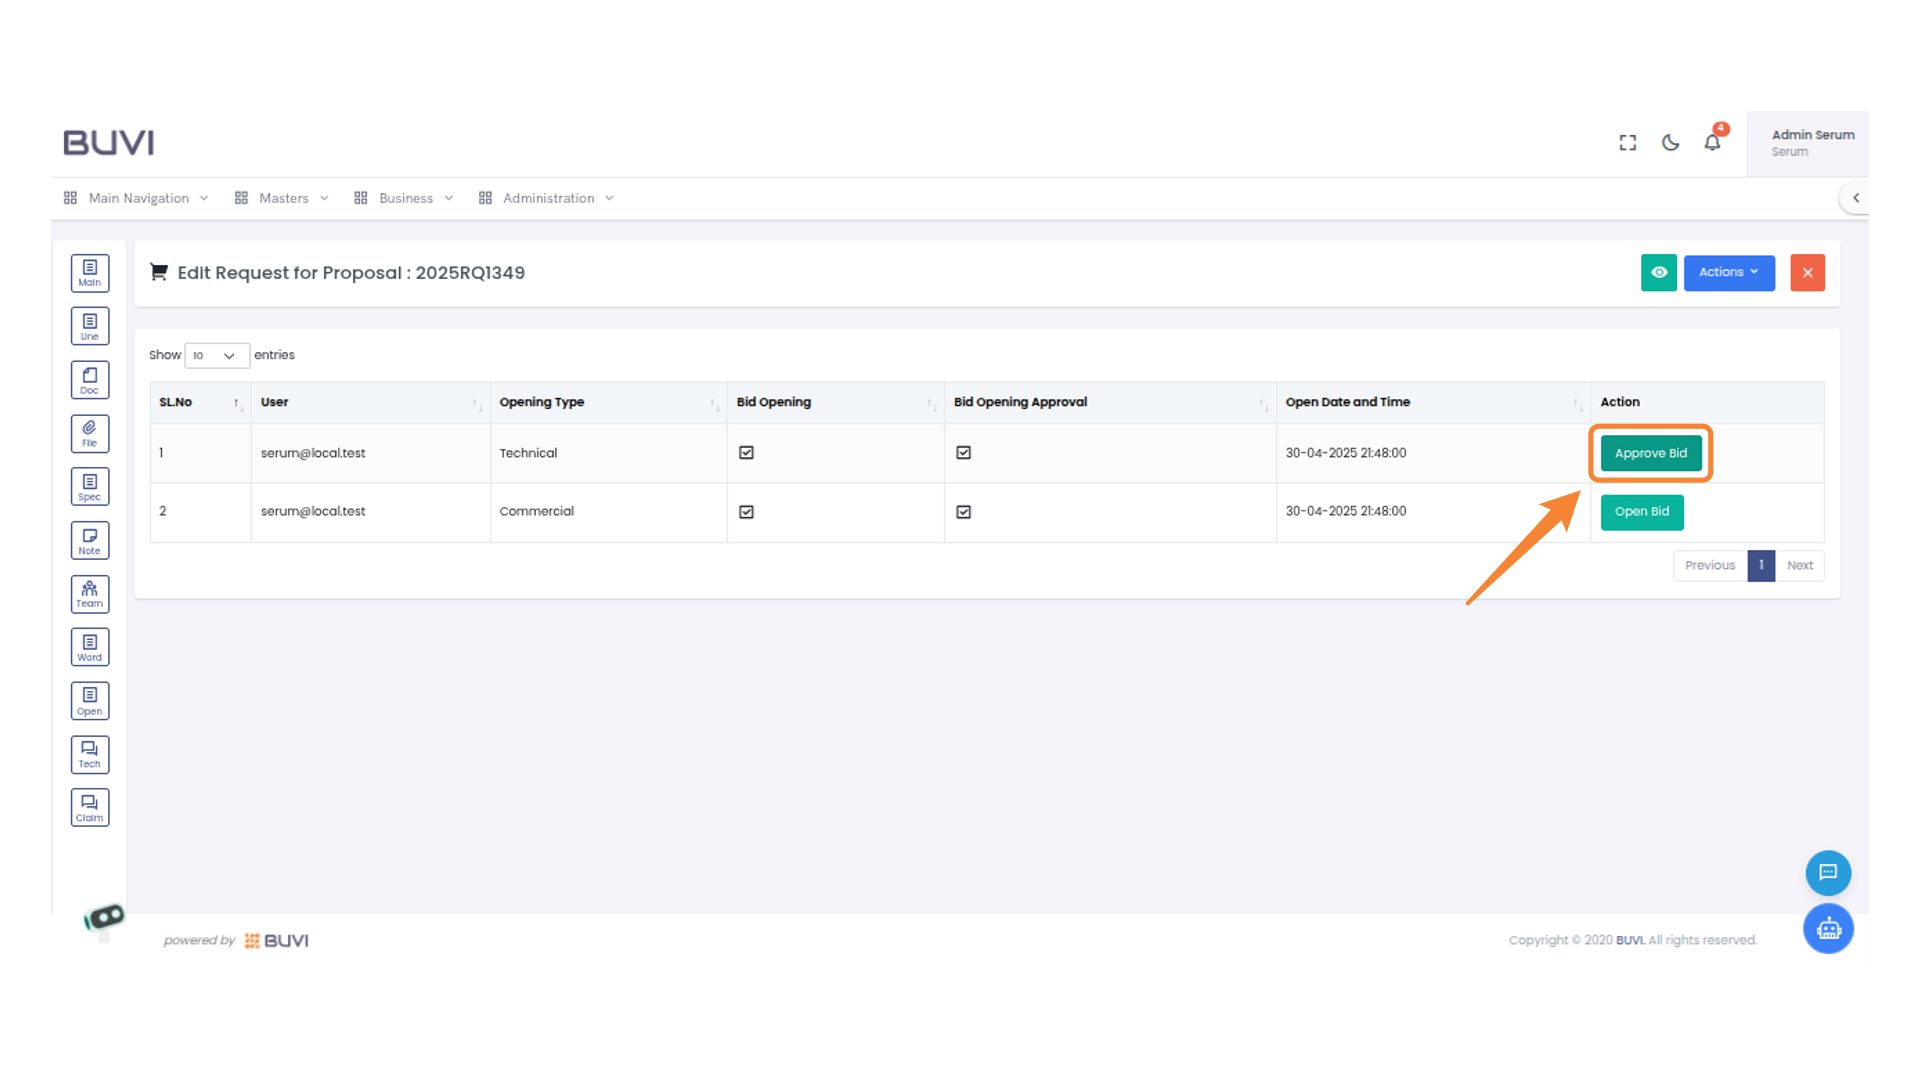Click the Open Bid button
The height and width of the screenshot is (1080, 1920).
pyautogui.click(x=1641, y=512)
